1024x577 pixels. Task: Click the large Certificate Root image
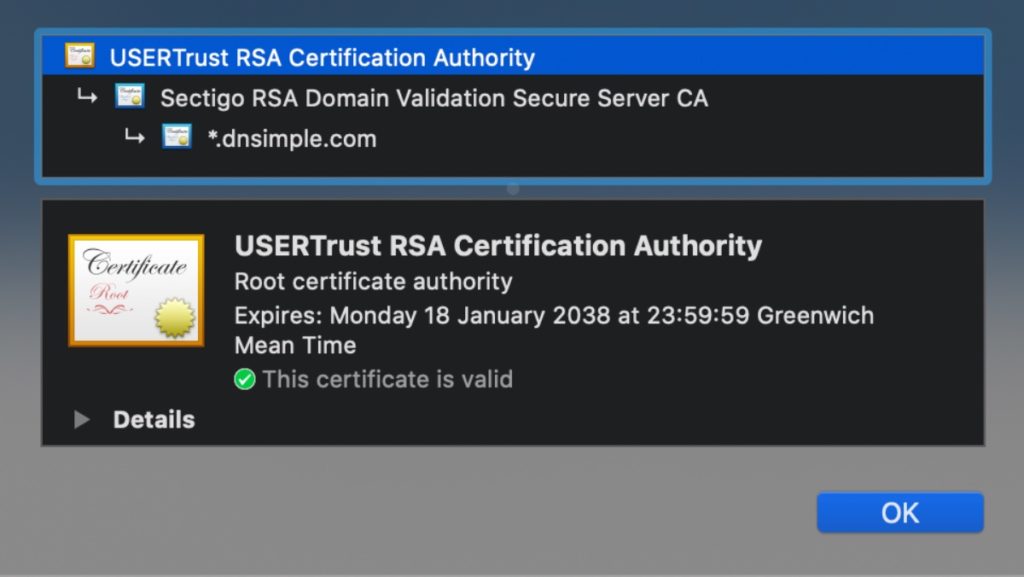tap(136, 290)
